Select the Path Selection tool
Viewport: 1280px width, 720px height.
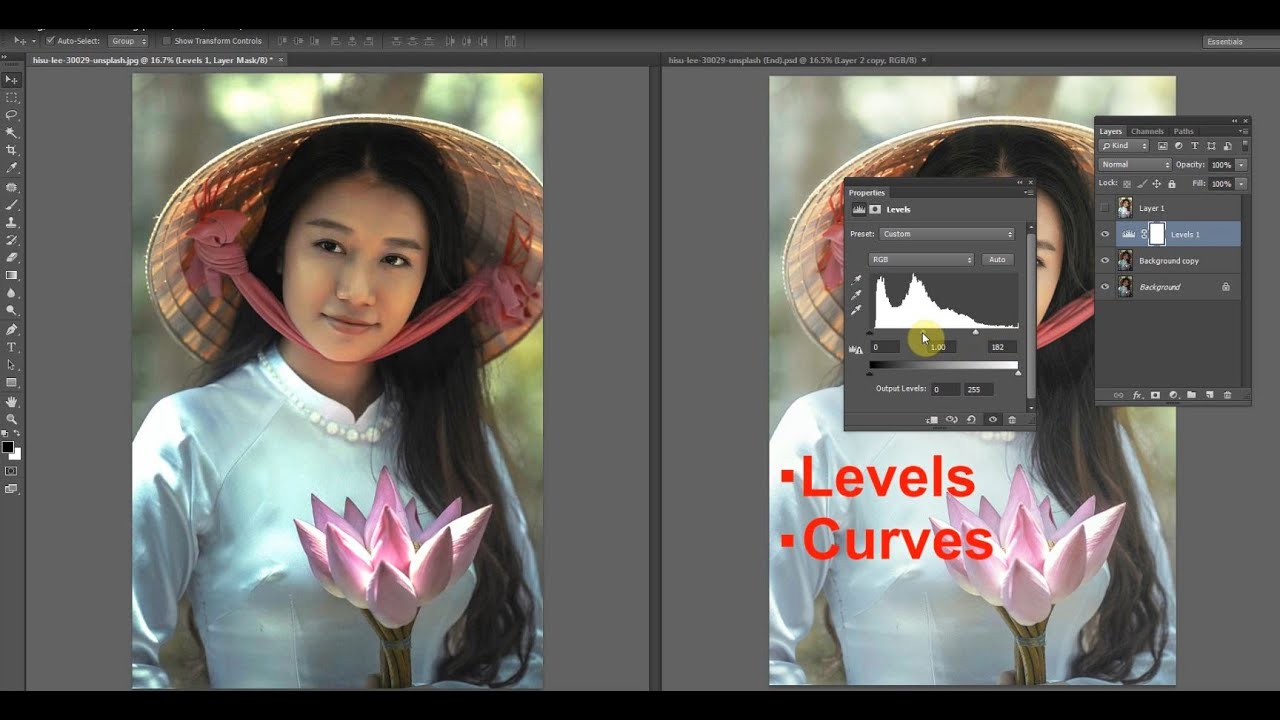[12, 365]
